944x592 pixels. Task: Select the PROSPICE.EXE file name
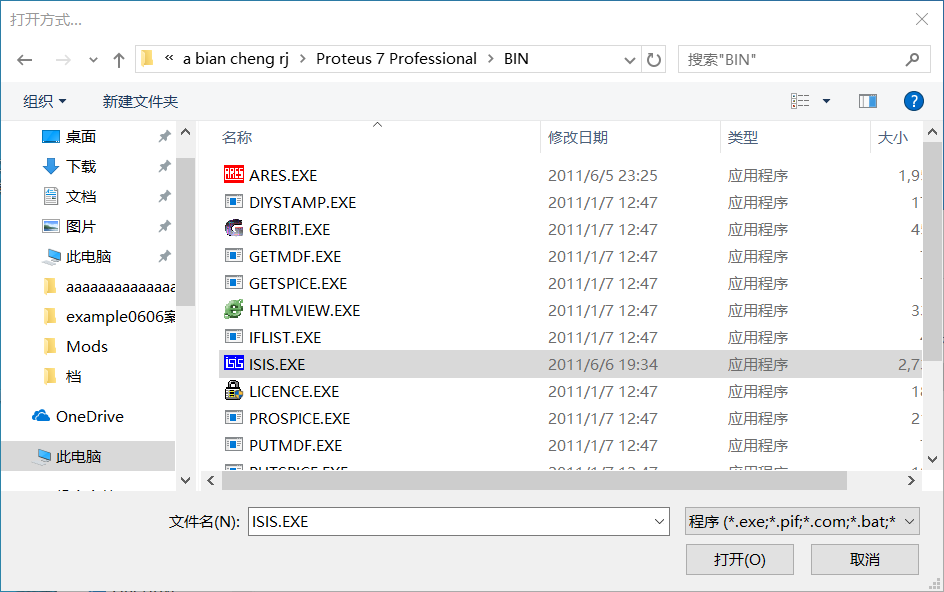coord(299,419)
